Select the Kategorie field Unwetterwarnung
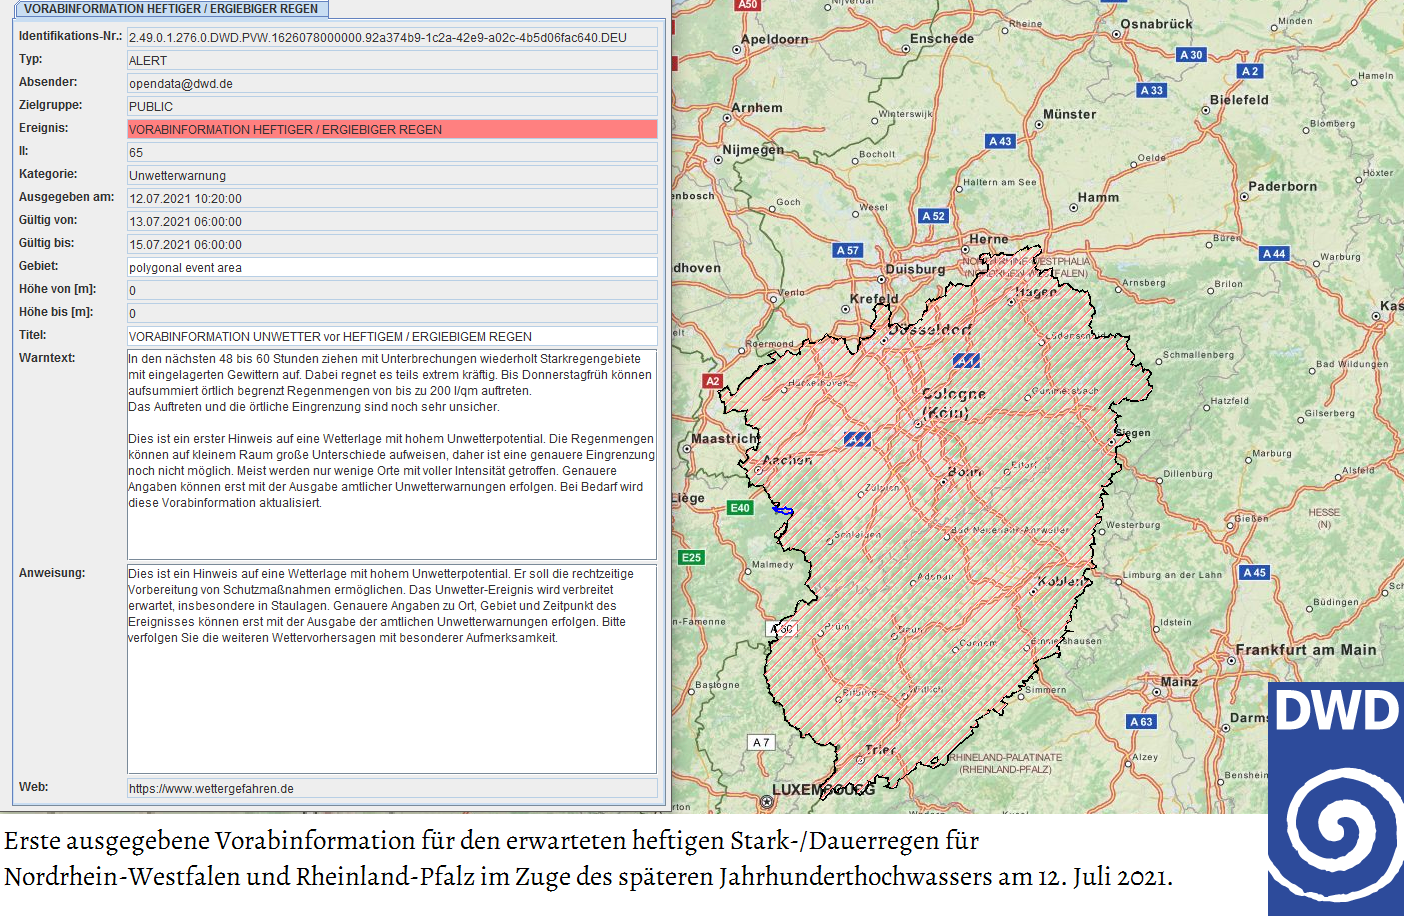Screen dimensions: 1404x916 [392, 175]
